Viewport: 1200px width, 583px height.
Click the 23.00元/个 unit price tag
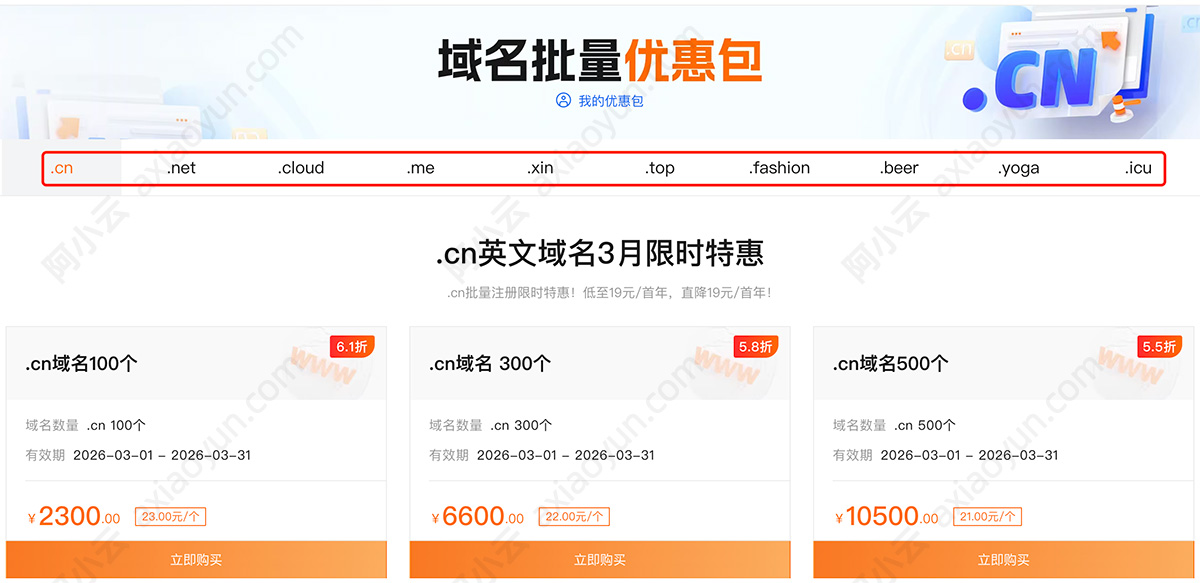tap(170, 517)
